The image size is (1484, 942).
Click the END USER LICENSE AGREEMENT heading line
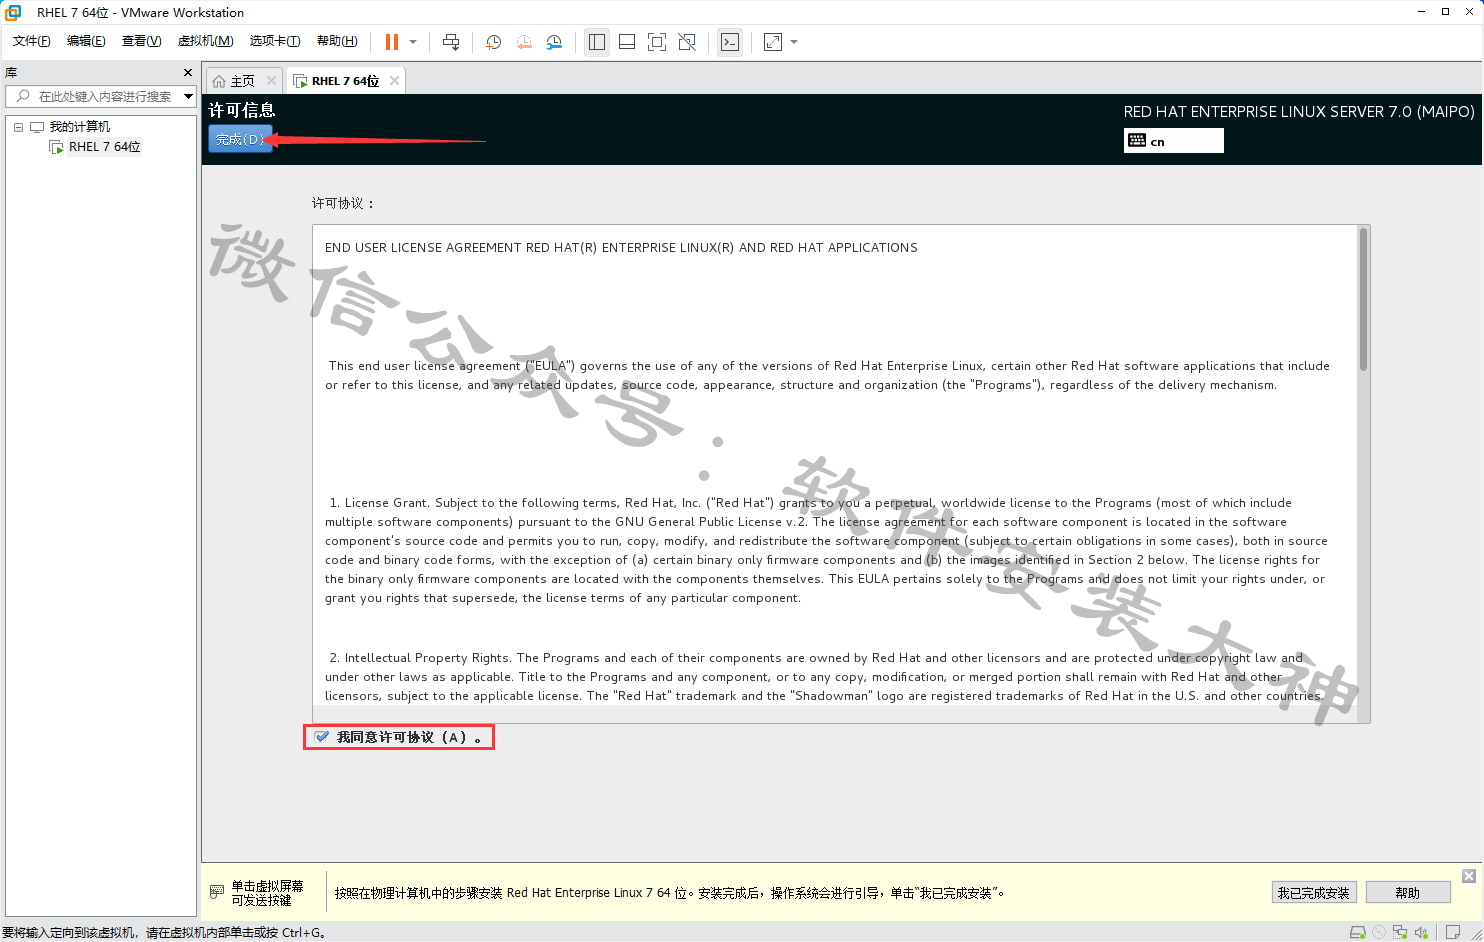621,248
